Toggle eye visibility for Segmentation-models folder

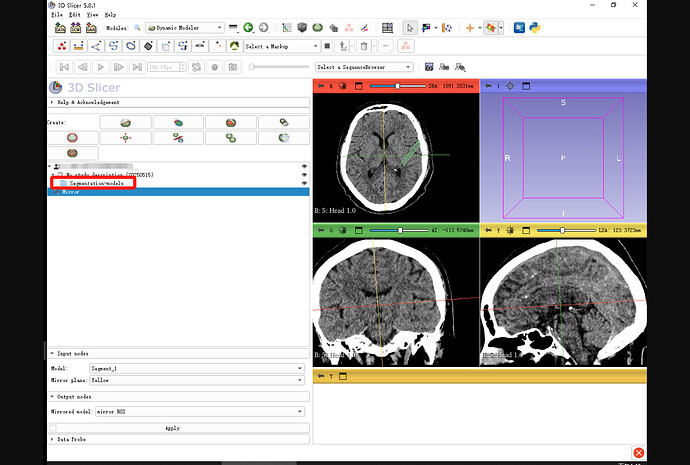pyautogui.click(x=304, y=183)
